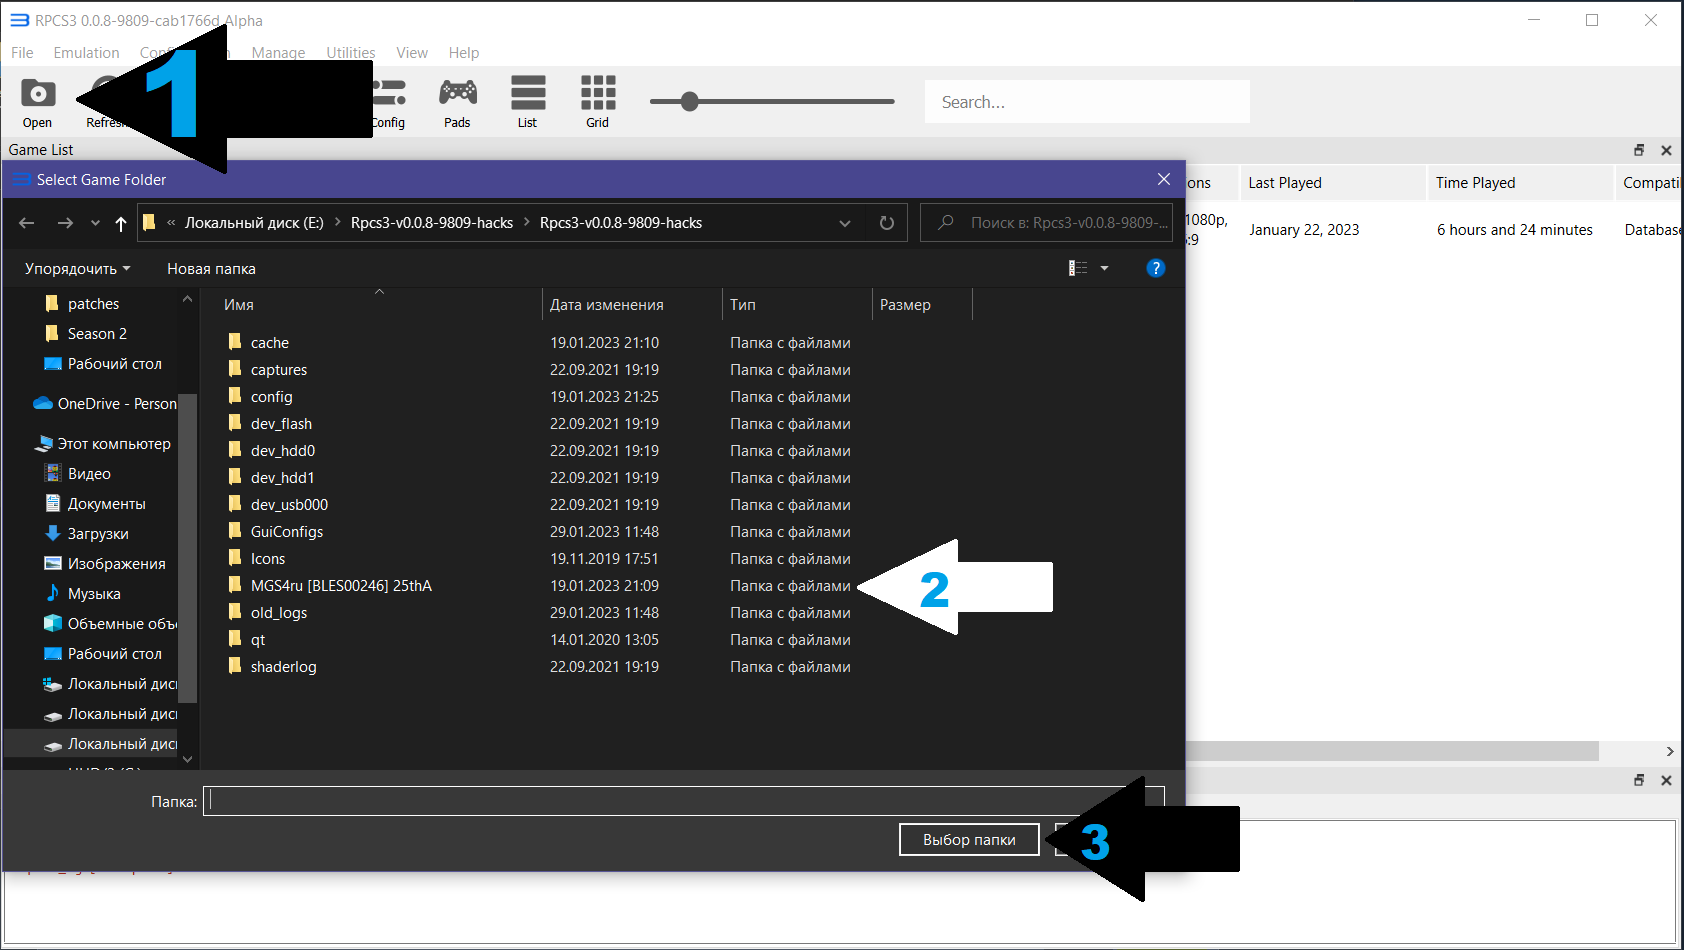The height and width of the screenshot is (950, 1684).
Task: Click the Папка folder name field
Action: click(684, 801)
